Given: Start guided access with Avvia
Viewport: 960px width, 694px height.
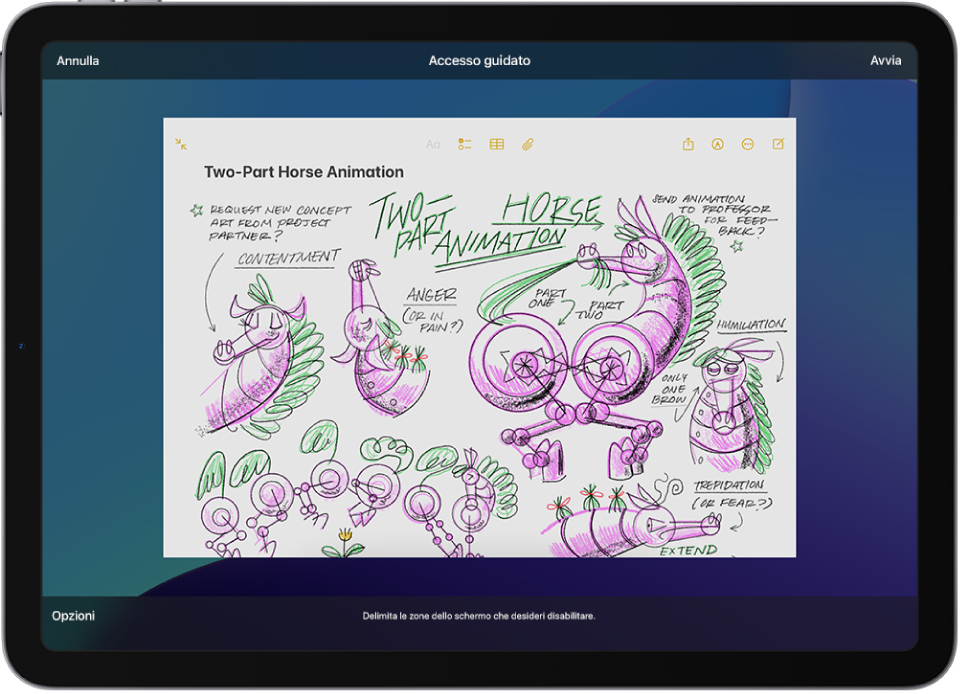Looking at the screenshot, I should click(885, 61).
